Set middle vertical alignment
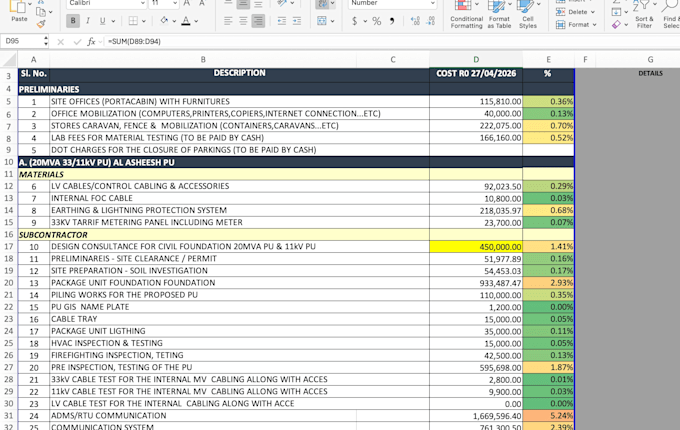Viewport: 680px width, 430px height. 243,4
